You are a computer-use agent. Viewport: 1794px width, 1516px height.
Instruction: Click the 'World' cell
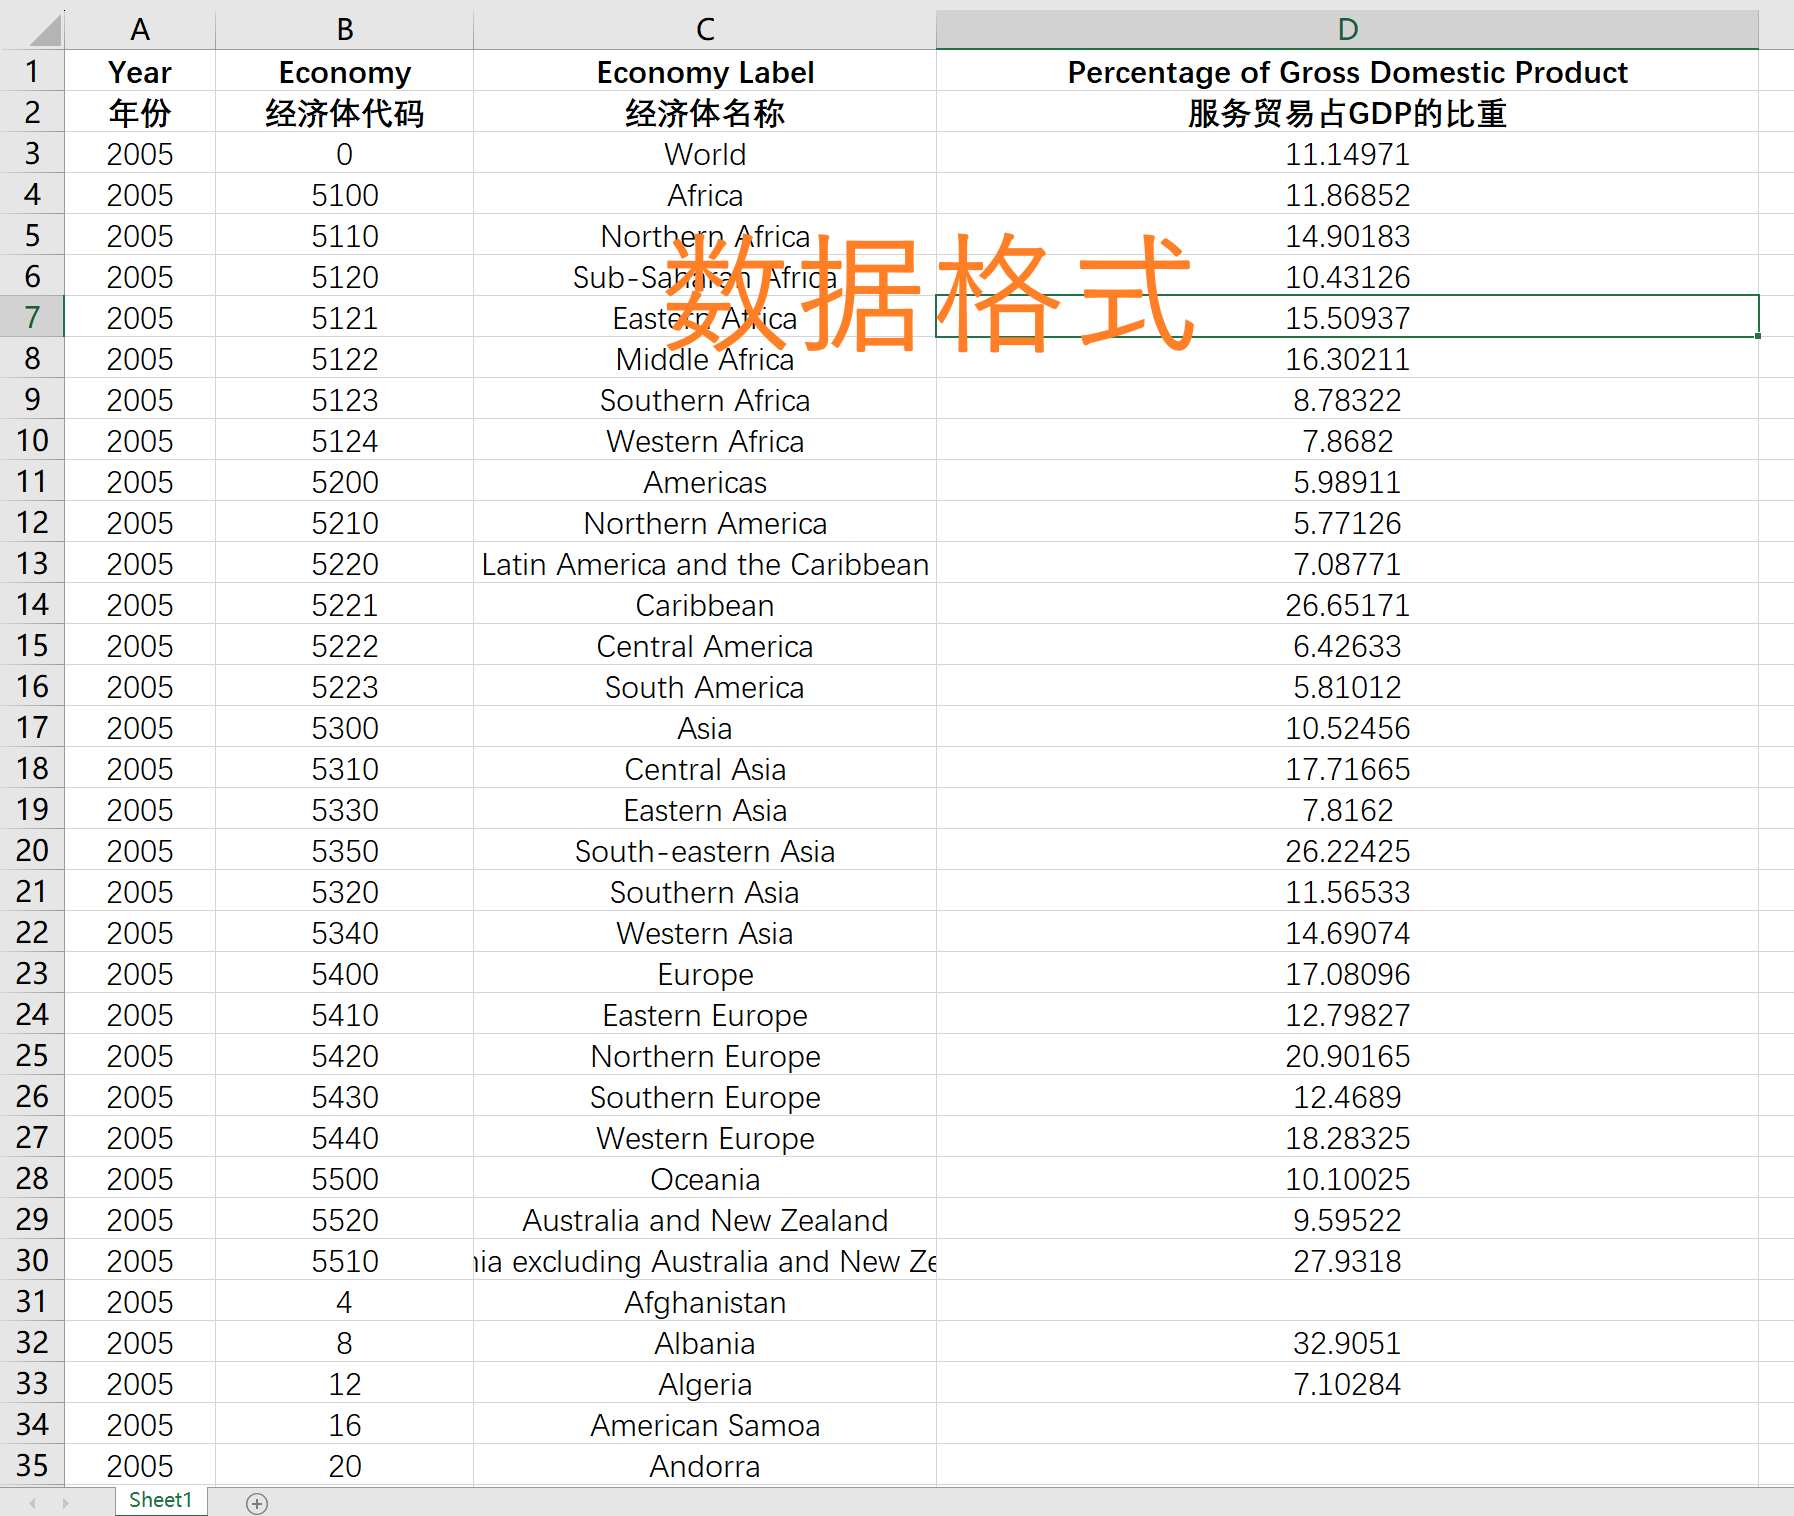(705, 154)
